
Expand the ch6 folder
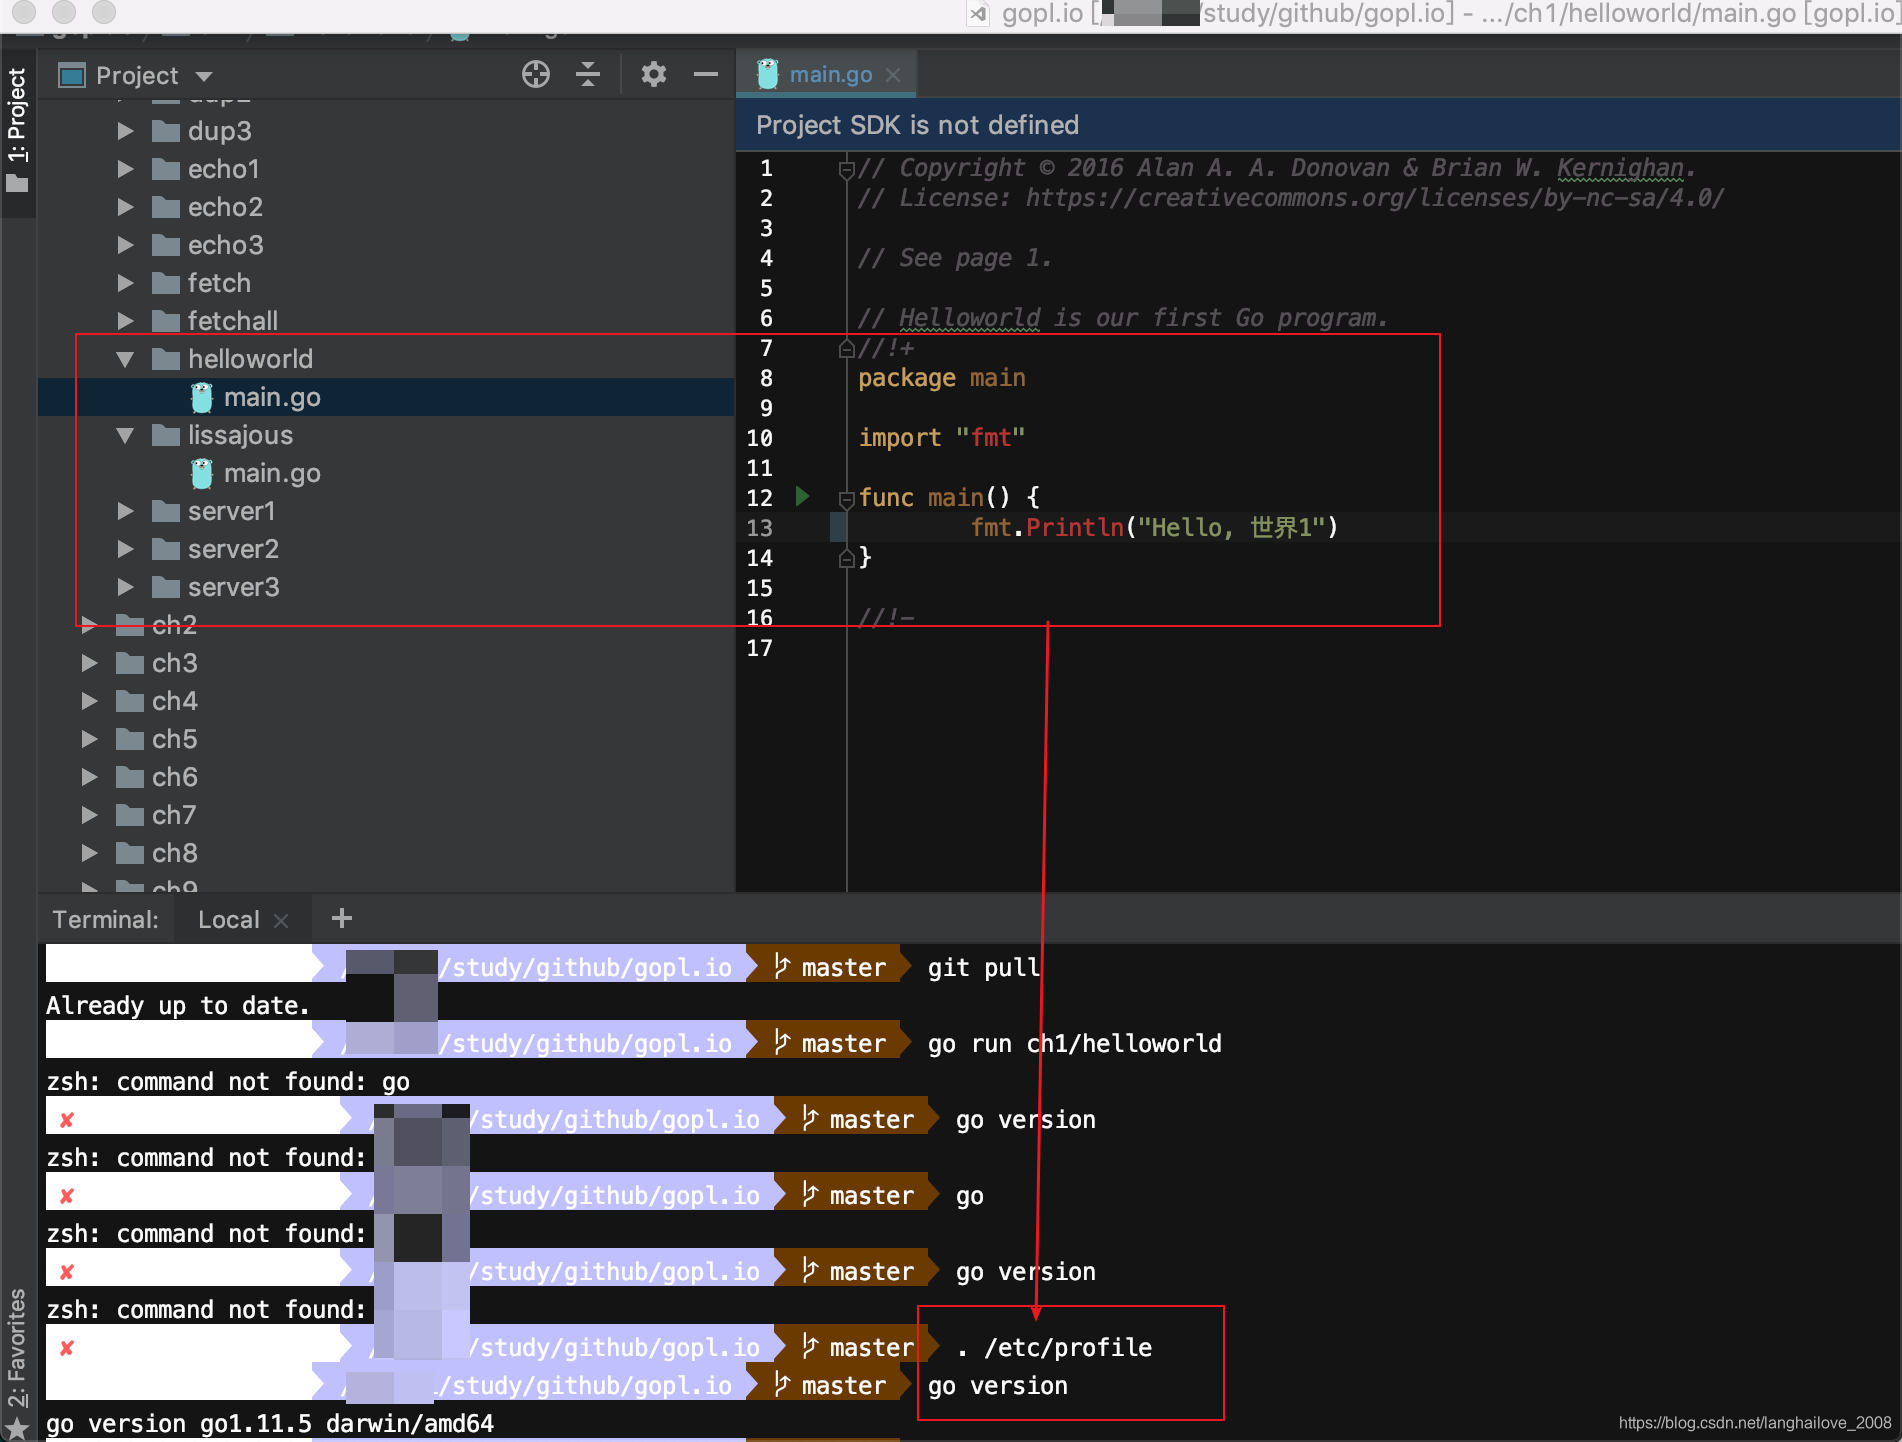click(89, 777)
